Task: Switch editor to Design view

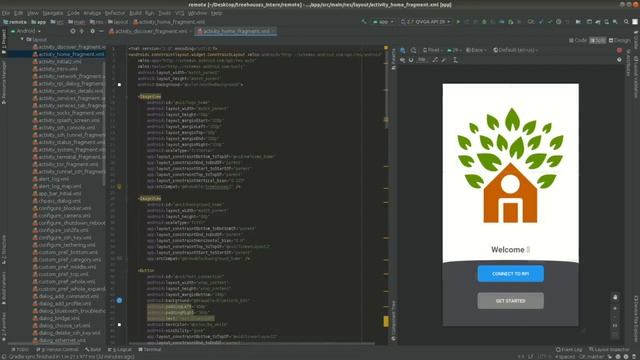Action: 619,40
